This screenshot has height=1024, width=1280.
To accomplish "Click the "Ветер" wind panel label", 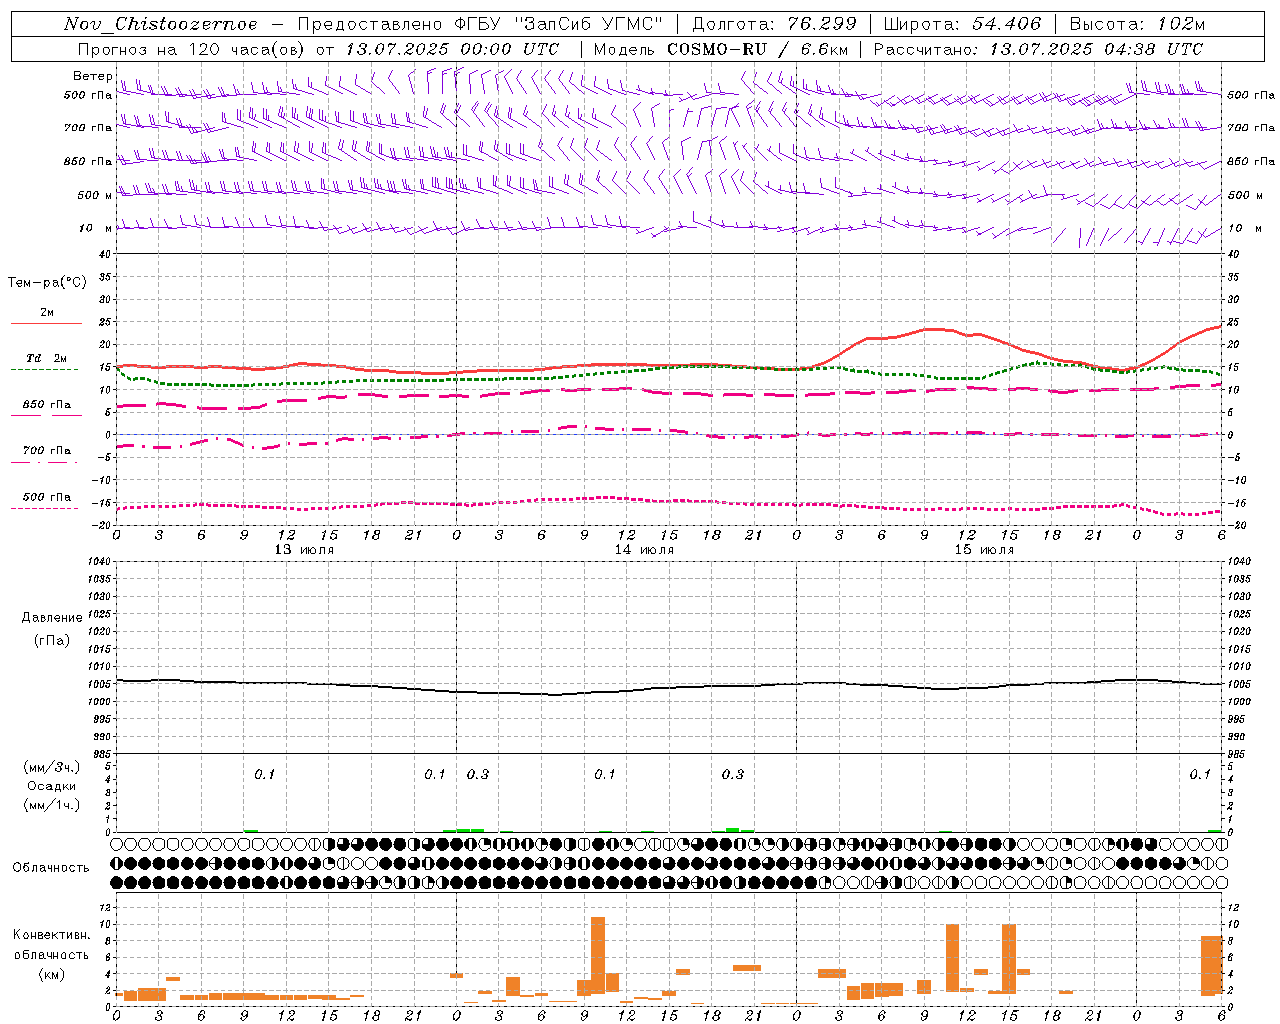I will (93, 76).
